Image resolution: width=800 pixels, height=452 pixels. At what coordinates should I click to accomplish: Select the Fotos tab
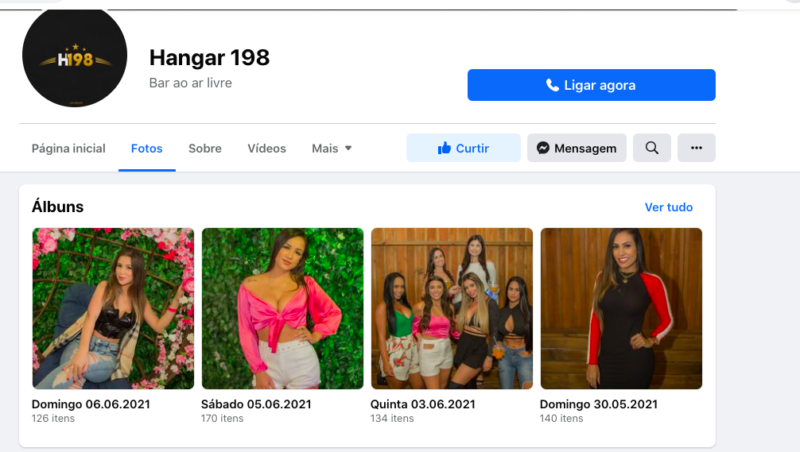tap(147, 148)
